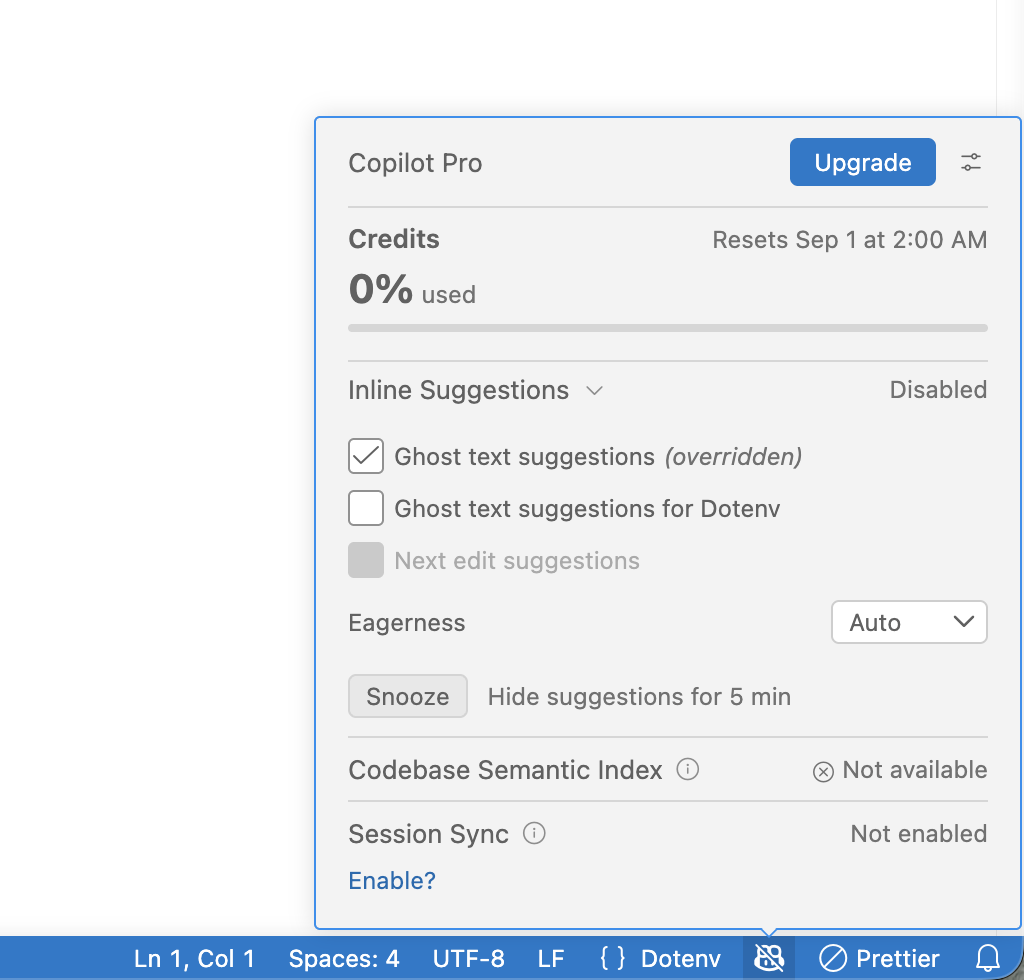Uncheck Ghost text suggestions checkbox
This screenshot has height=980, width=1024.
[366, 456]
